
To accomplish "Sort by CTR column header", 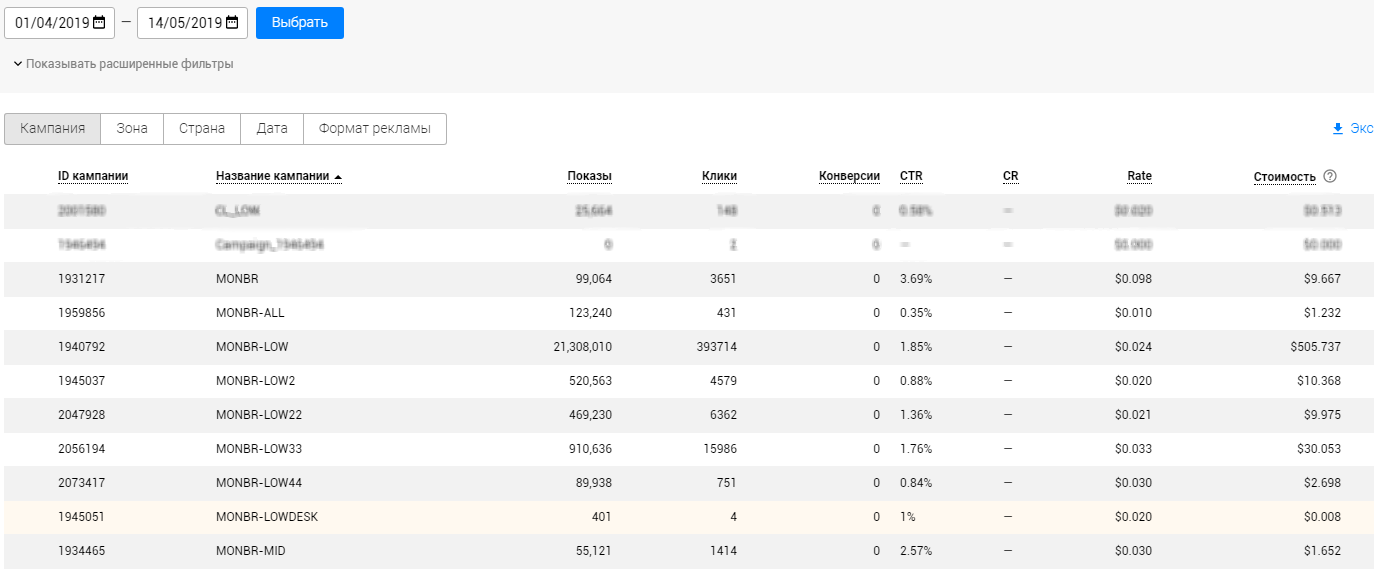I will [911, 176].
